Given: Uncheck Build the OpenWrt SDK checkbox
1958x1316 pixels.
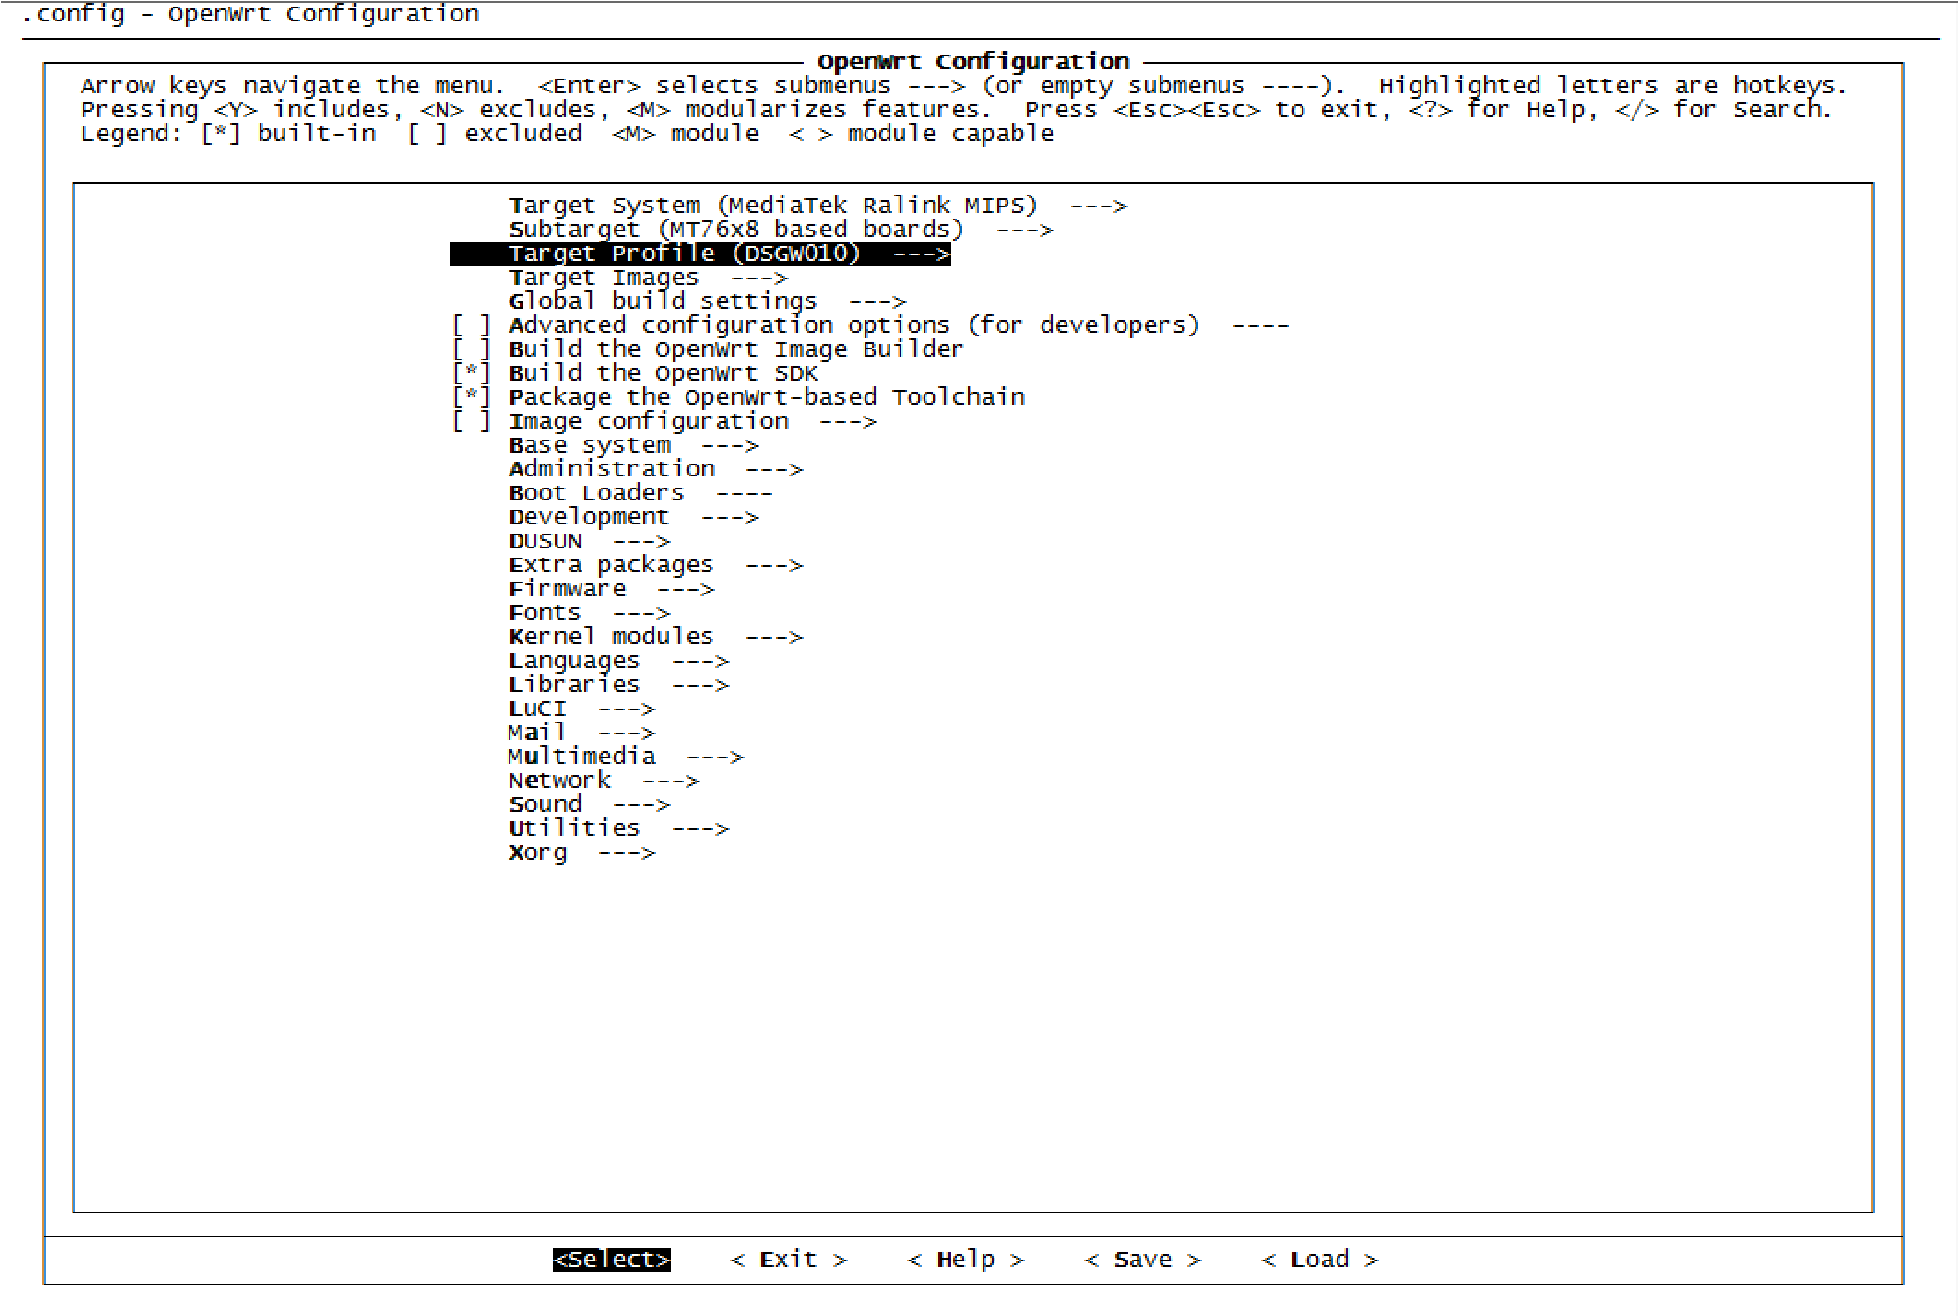Looking at the screenshot, I should click(472, 374).
